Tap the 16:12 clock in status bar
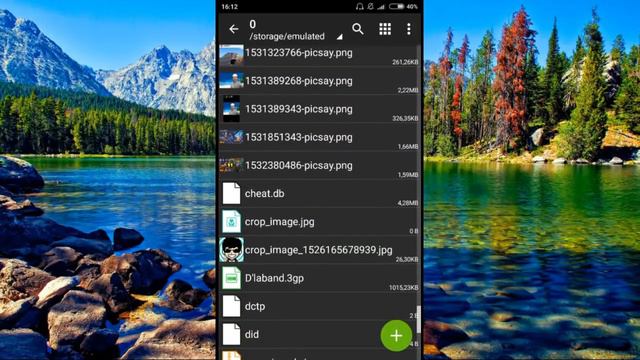640x360 pixels. click(x=229, y=7)
